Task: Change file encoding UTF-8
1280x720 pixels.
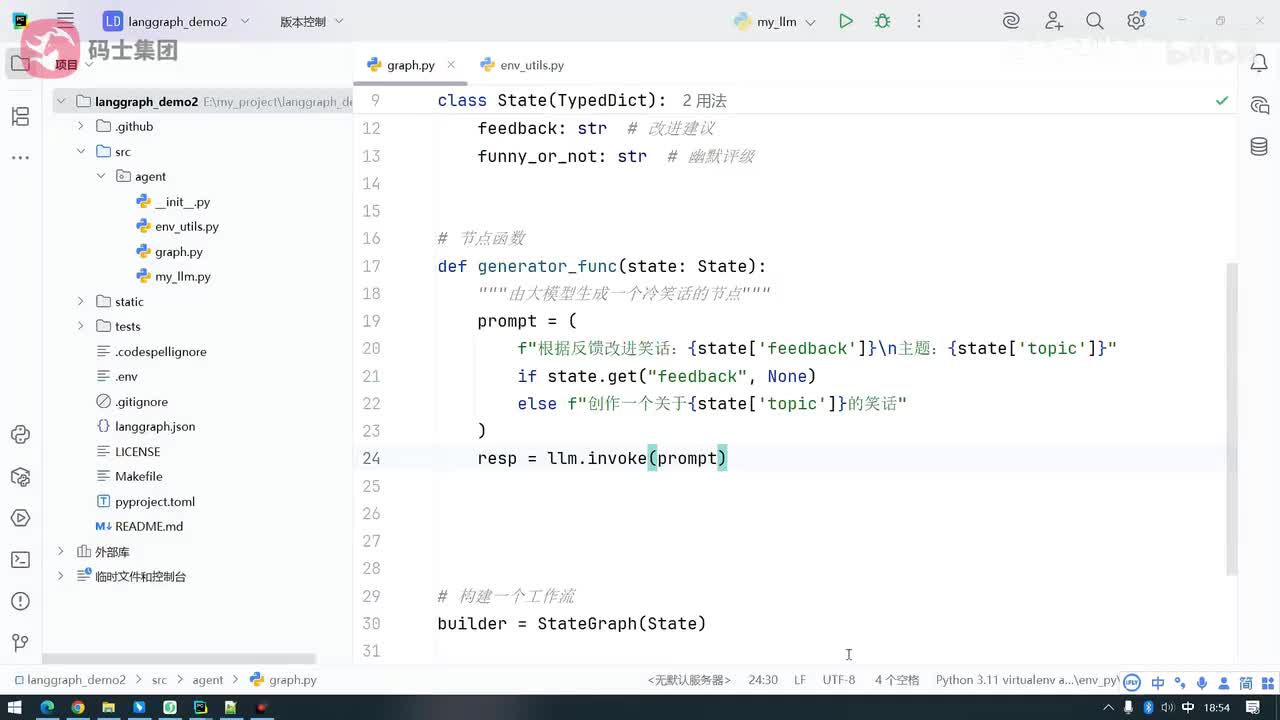Action: pyautogui.click(x=839, y=680)
